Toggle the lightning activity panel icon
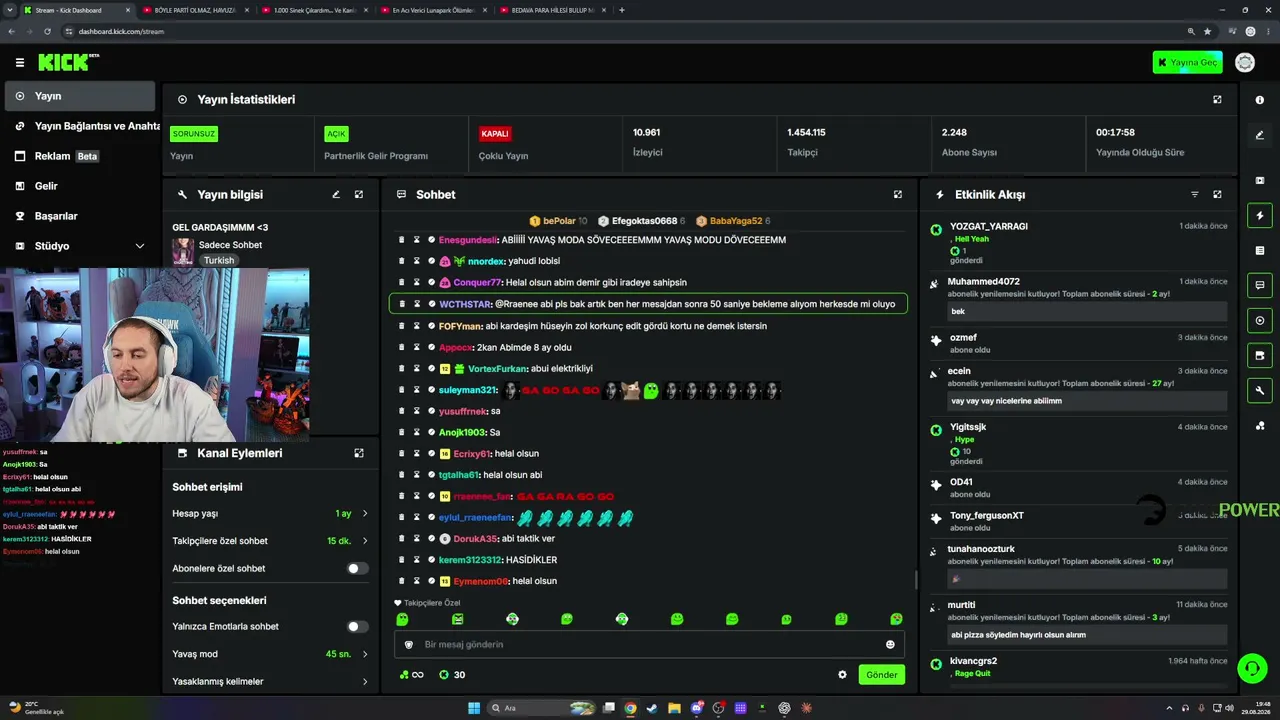This screenshot has width=1280, height=720. tap(1260, 215)
